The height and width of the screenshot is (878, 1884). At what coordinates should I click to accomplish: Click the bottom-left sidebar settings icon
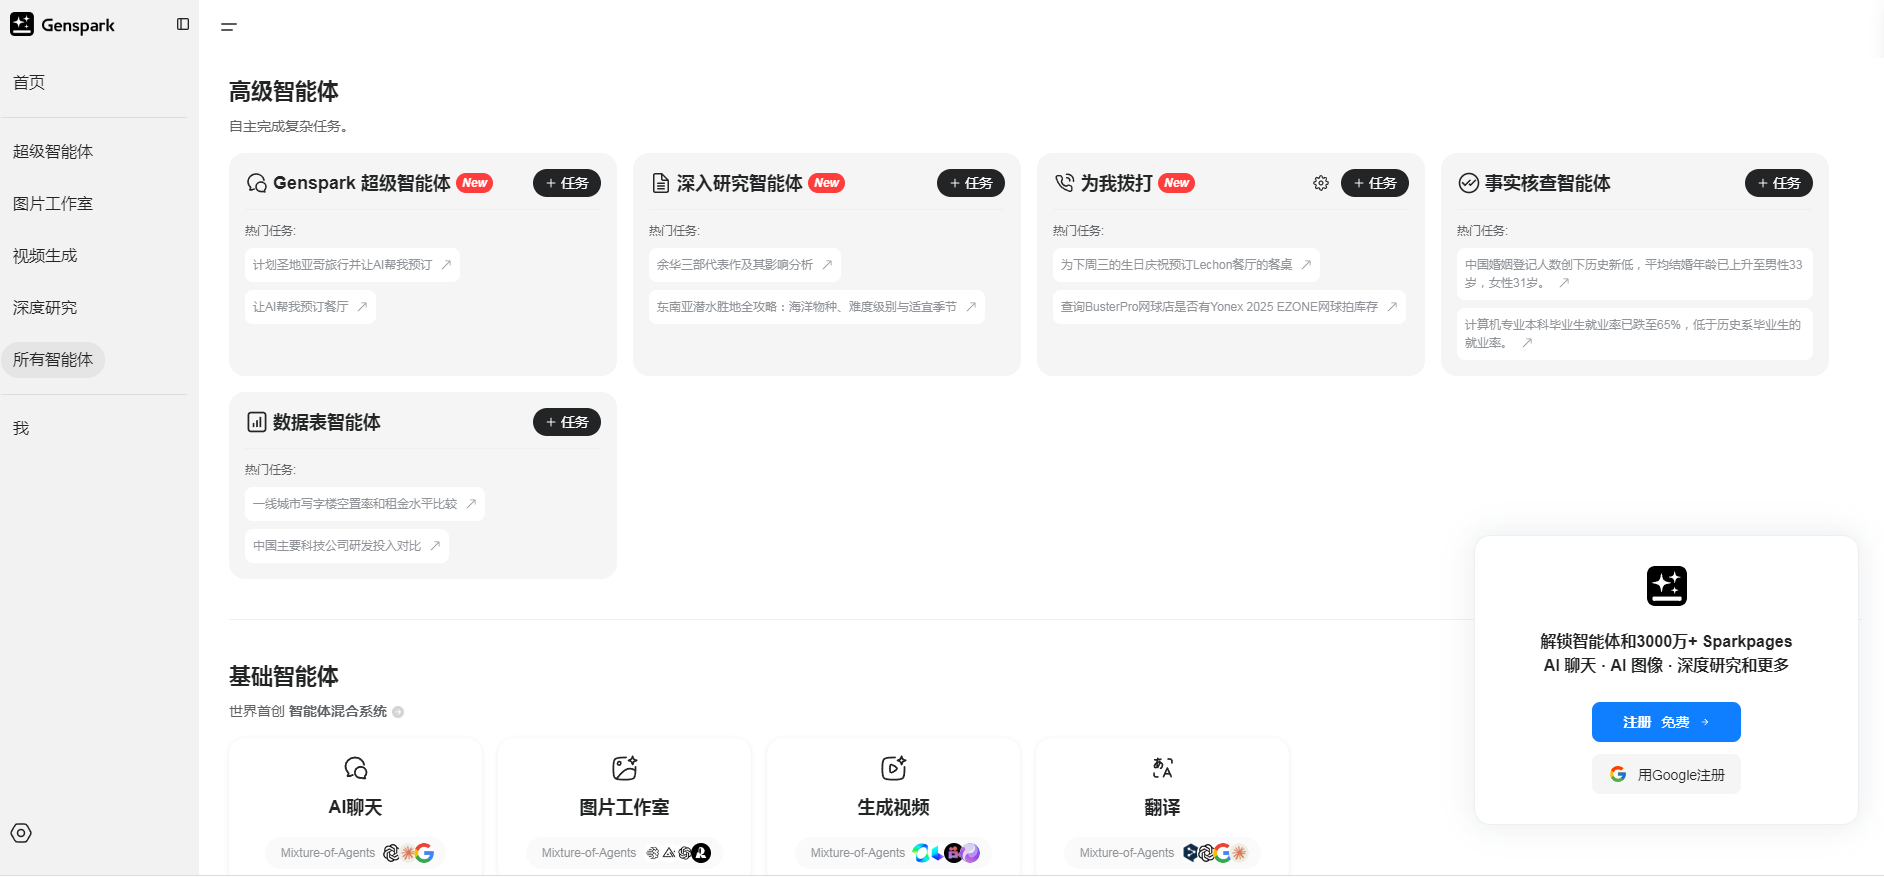[x=21, y=833]
